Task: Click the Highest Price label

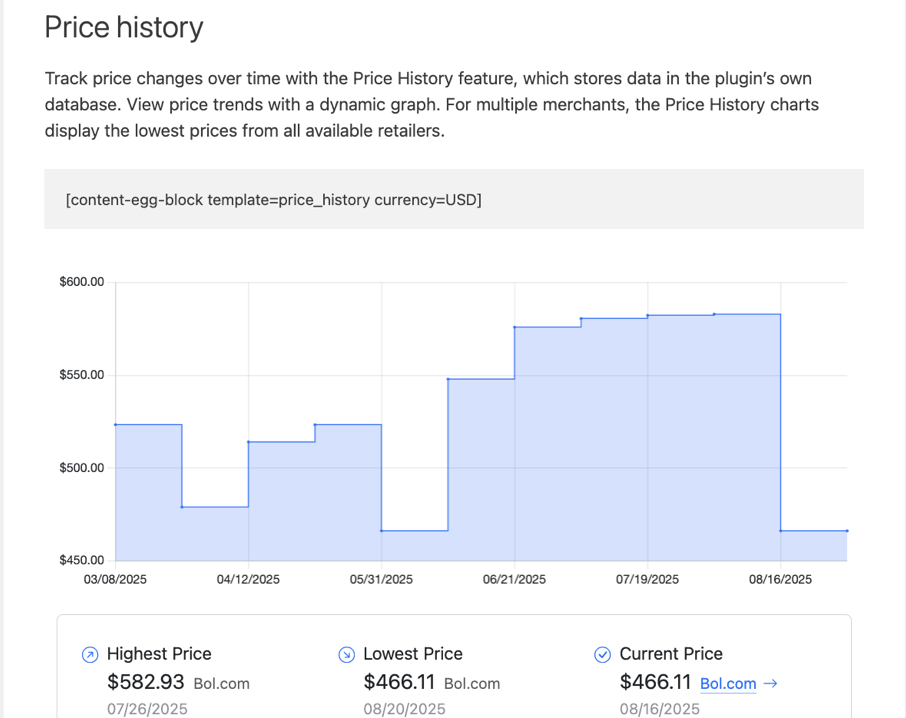Action: click(159, 654)
